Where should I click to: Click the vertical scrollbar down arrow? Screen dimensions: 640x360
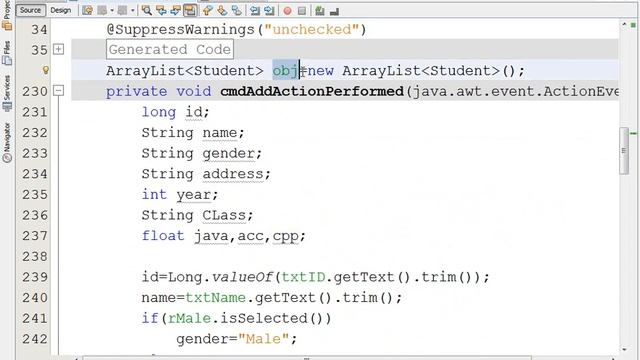coord(624,349)
